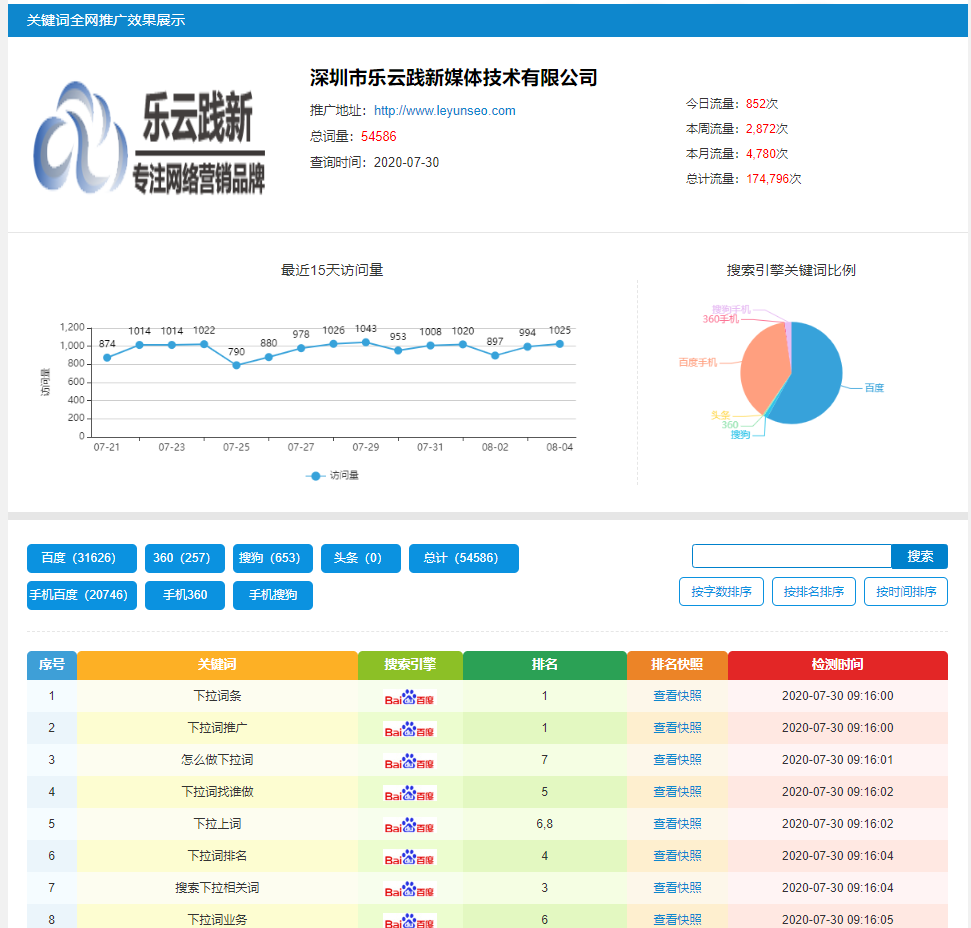
Task: Click inside the keyword search box
Action: tap(790, 555)
